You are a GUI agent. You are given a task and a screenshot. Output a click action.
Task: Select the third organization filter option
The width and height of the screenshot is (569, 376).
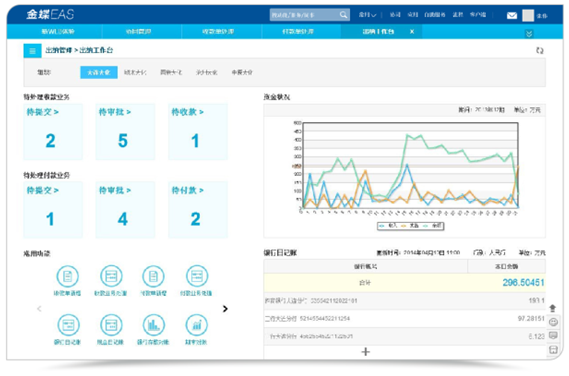(171, 73)
